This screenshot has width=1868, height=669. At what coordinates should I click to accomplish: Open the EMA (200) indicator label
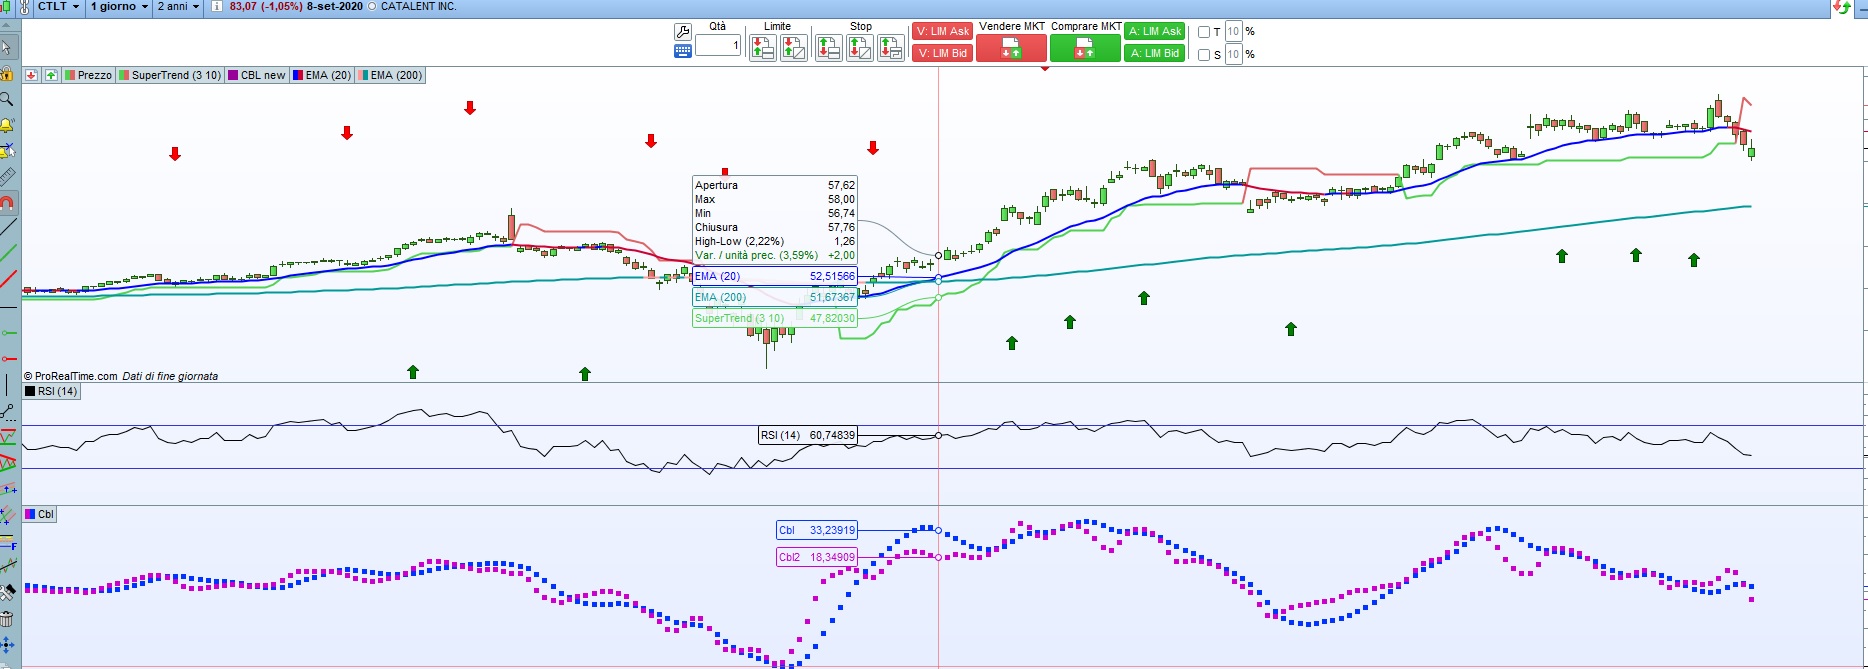391,75
